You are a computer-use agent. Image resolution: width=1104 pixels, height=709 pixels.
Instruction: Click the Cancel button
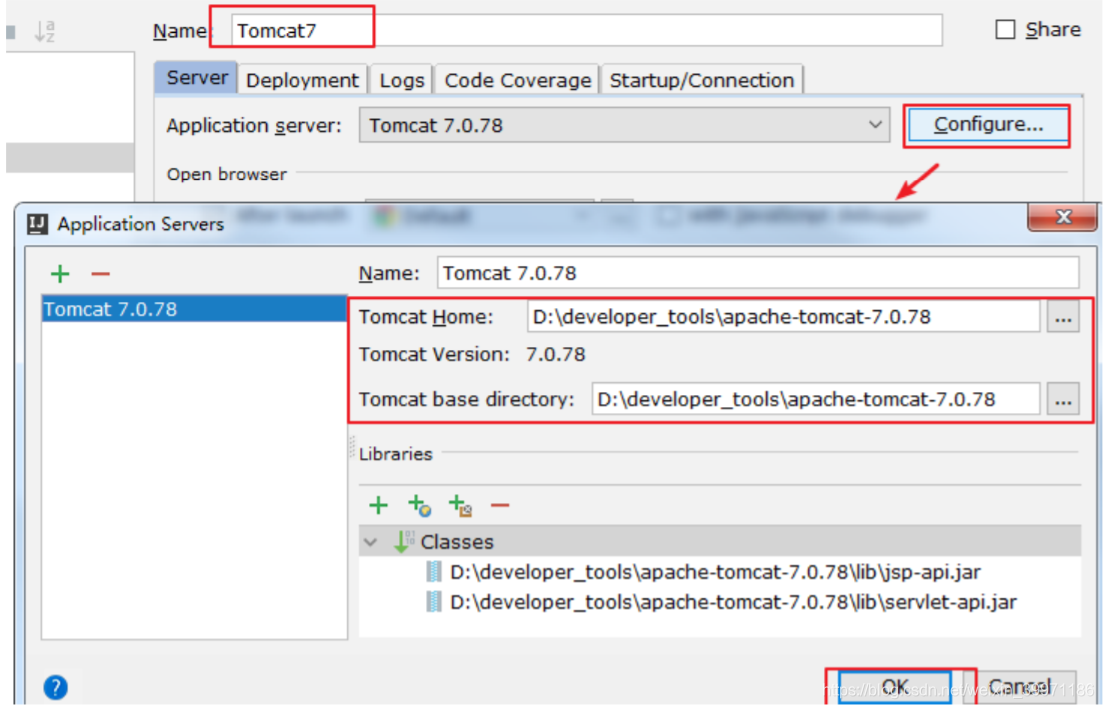point(1020,686)
